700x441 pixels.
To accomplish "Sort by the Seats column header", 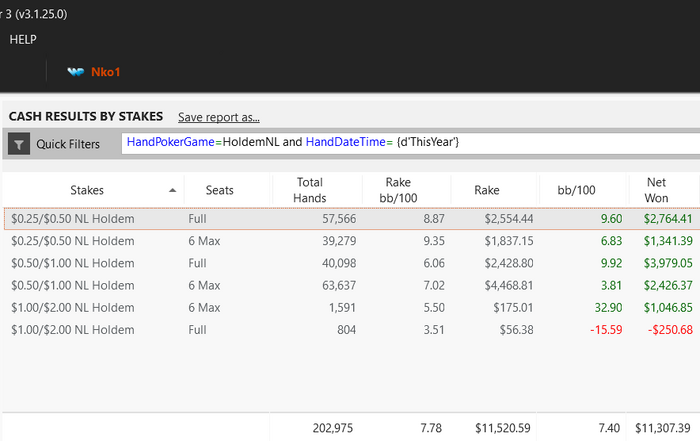I will [x=219, y=190].
